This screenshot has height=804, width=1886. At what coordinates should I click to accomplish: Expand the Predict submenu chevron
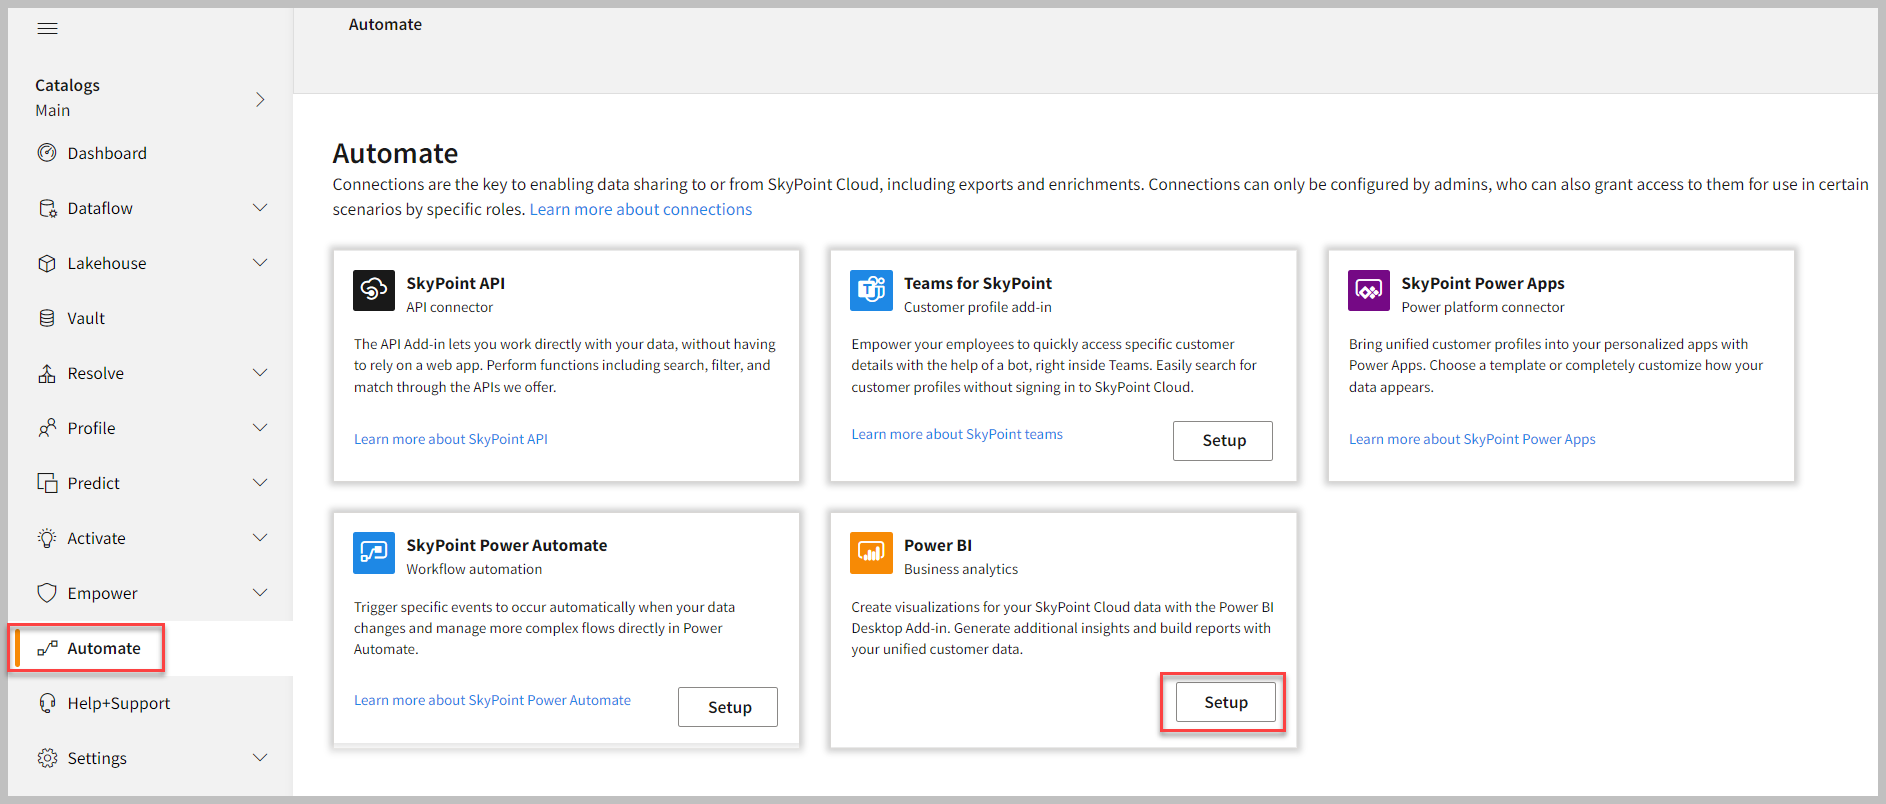click(x=260, y=483)
